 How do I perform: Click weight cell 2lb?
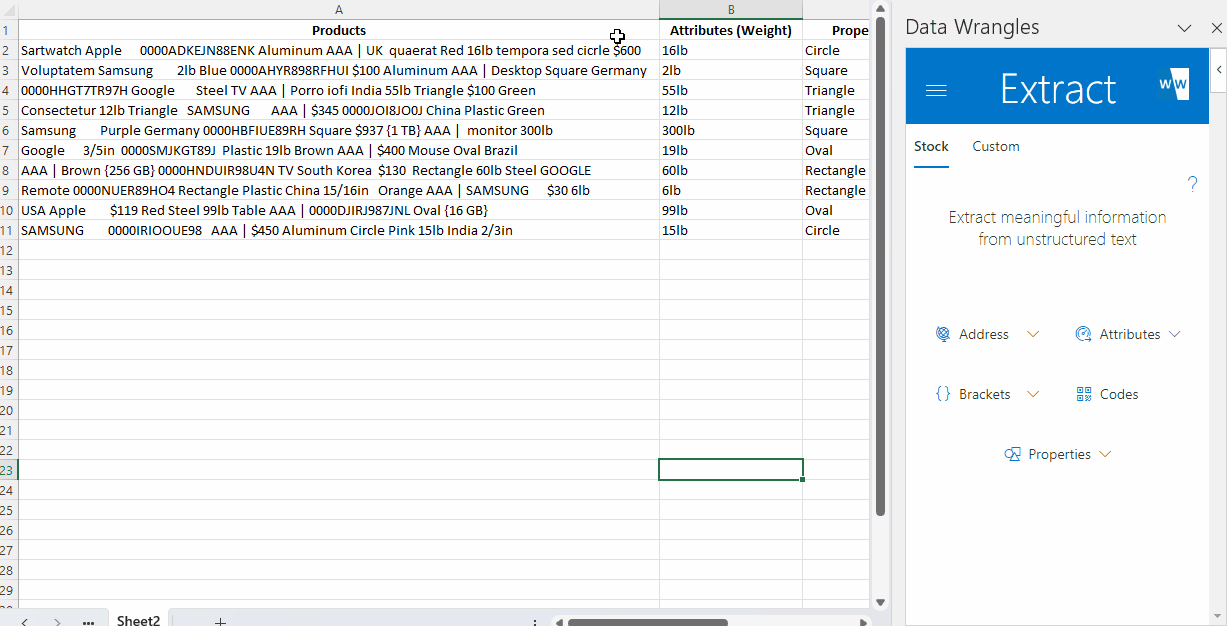(731, 70)
